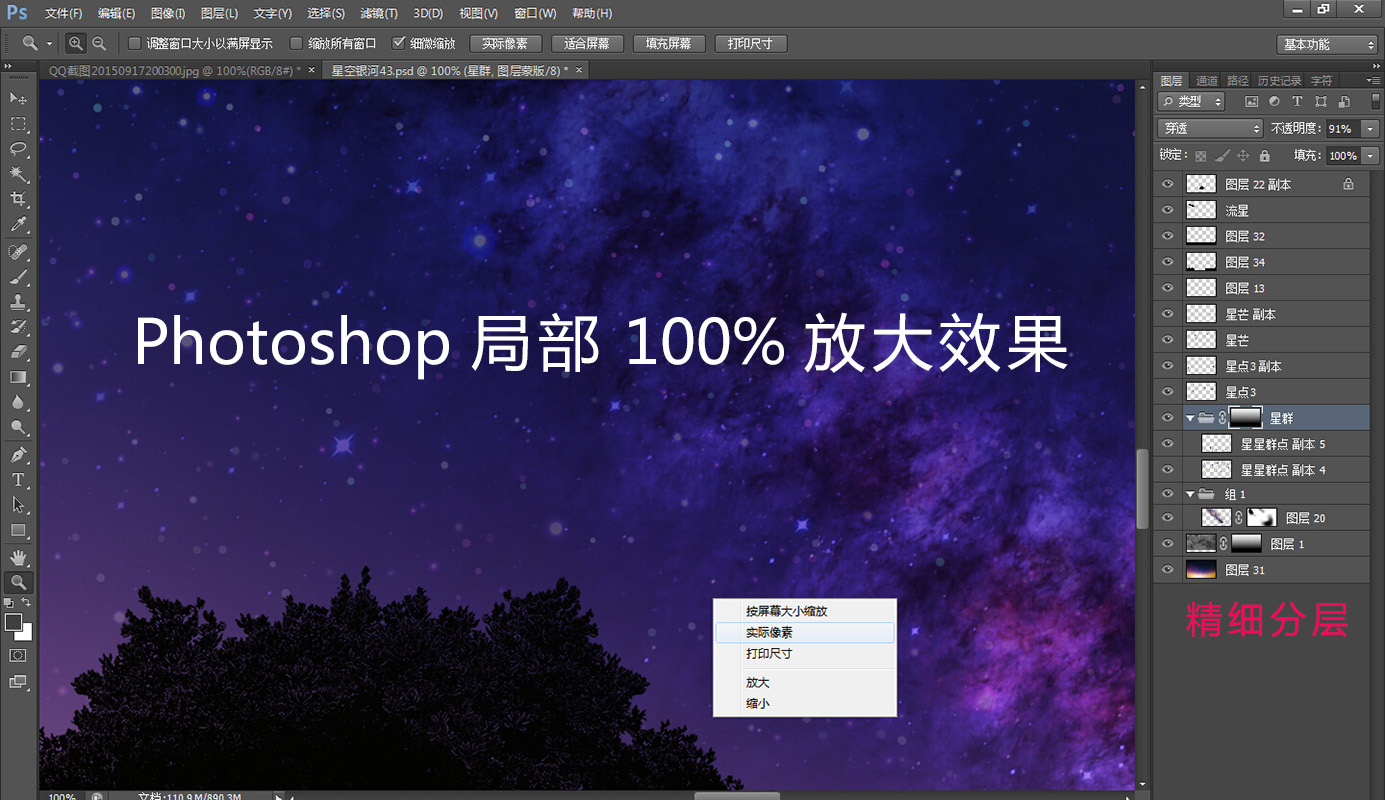
Task: Open the 图层(L) menu
Action: [219, 13]
